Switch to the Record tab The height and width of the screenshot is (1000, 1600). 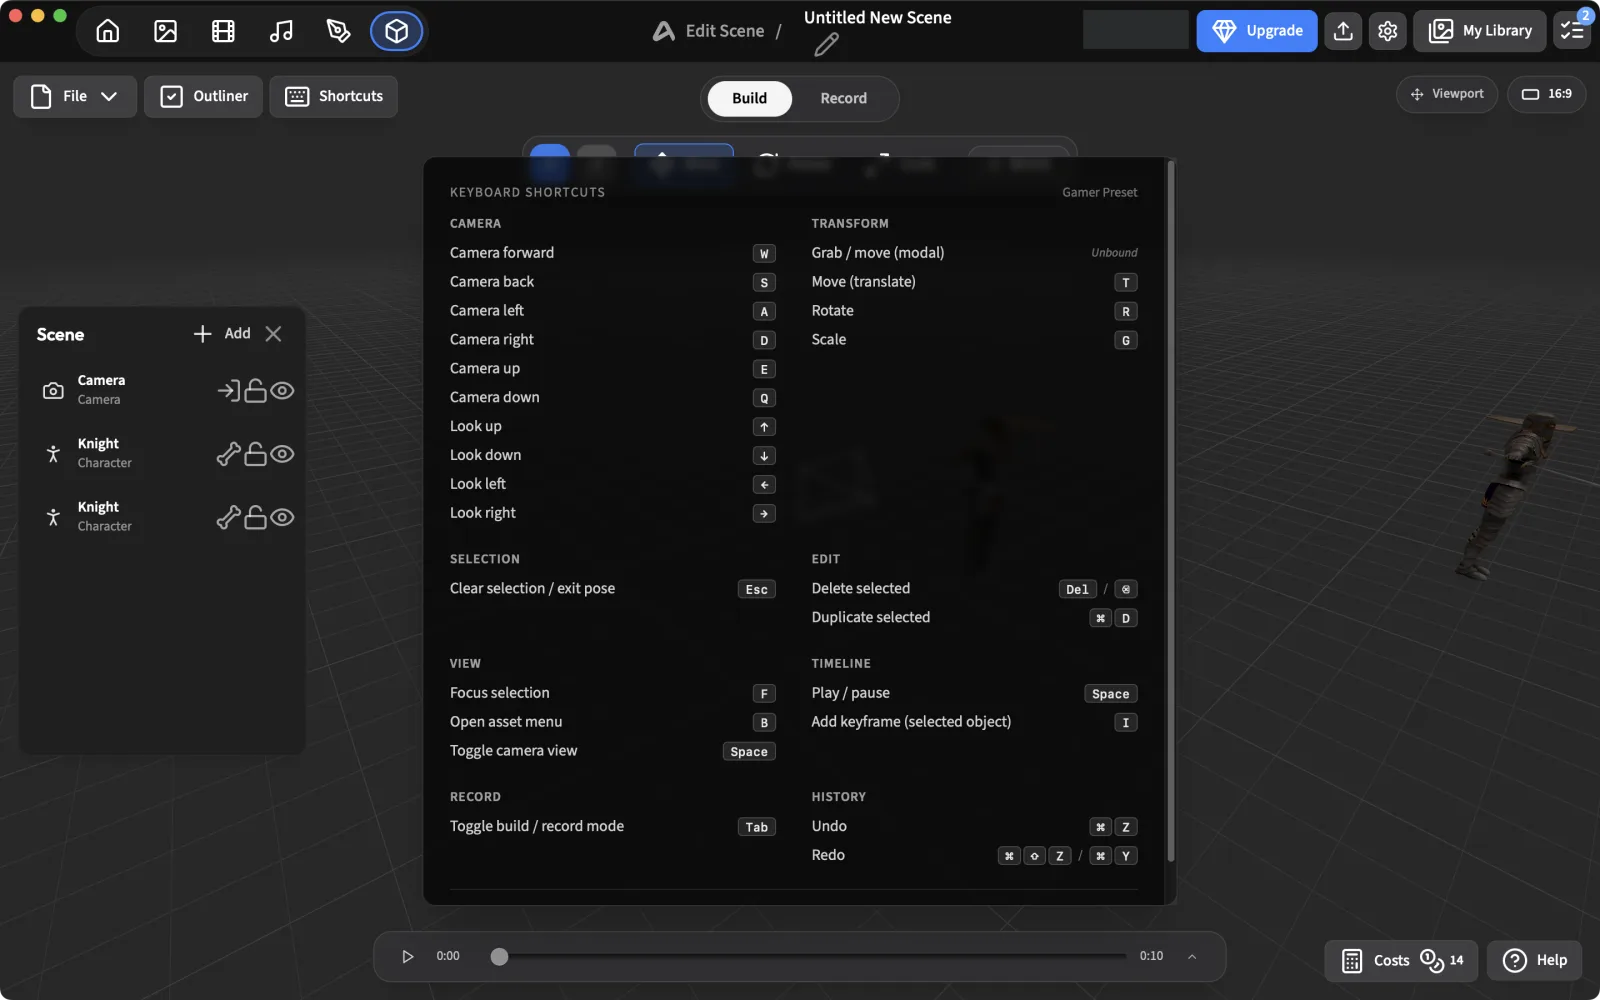(844, 98)
